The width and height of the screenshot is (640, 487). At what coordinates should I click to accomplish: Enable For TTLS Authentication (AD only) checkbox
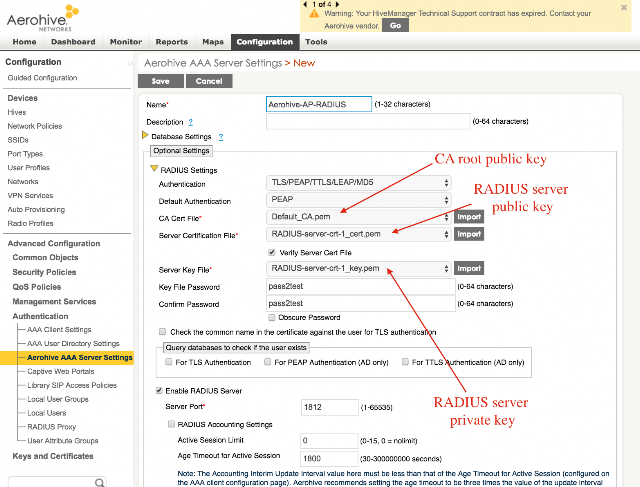coord(405,362)
